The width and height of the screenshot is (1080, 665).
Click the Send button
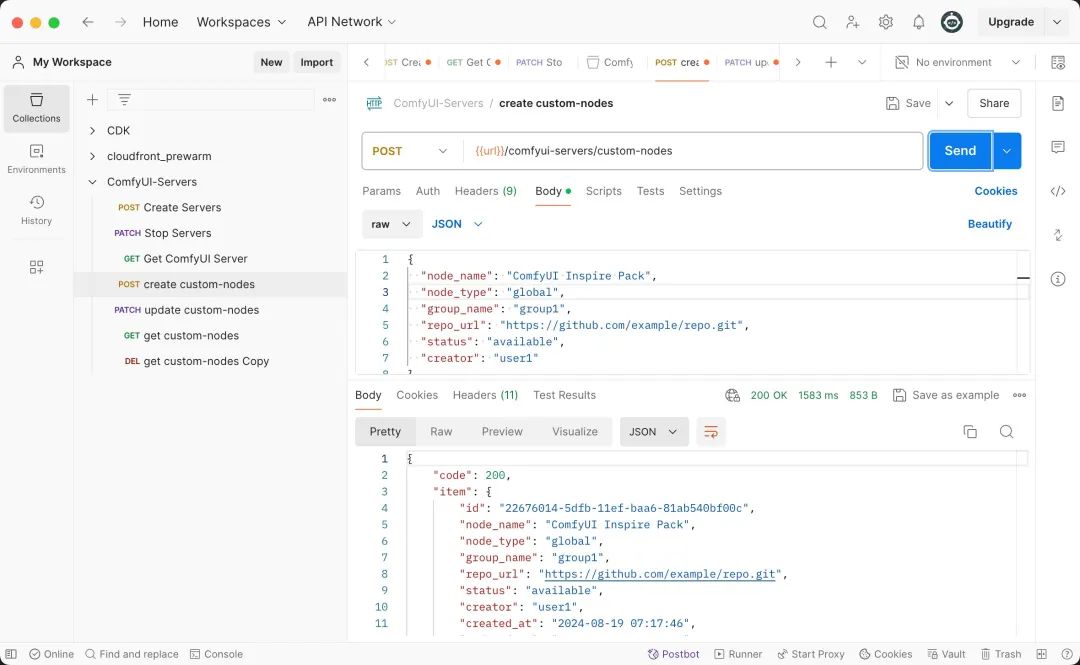pos(960,151)
